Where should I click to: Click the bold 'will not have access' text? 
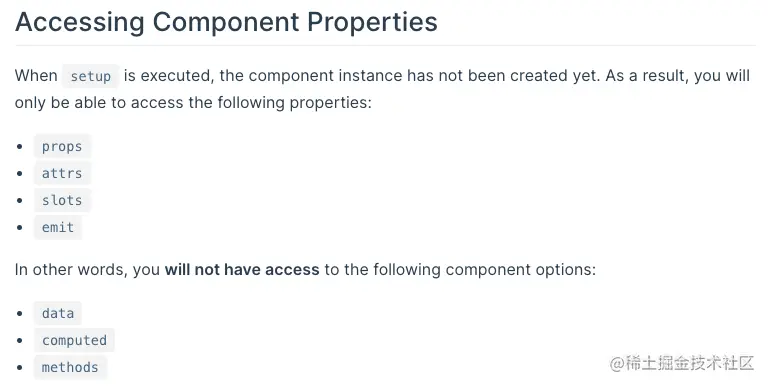tap(242, 270)
